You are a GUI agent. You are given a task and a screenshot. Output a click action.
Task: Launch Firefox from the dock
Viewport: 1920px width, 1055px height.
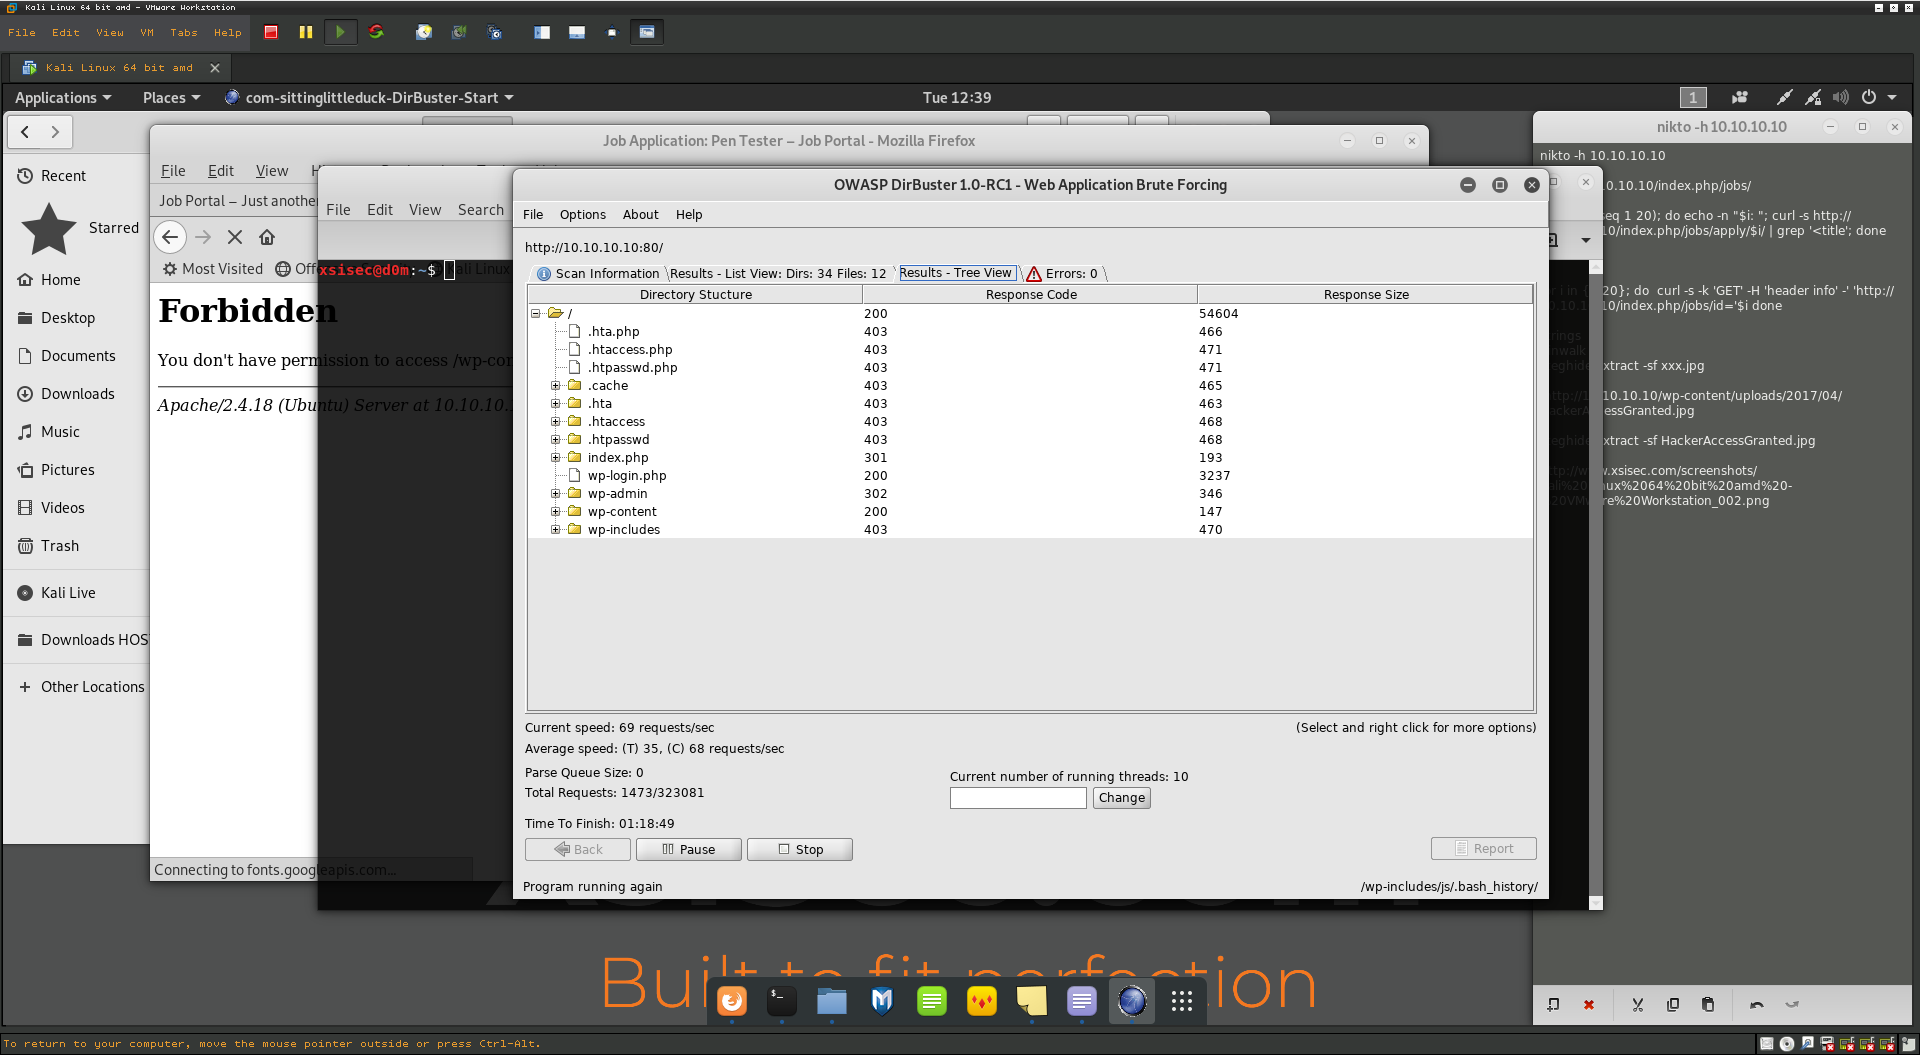click(732, 1000)
